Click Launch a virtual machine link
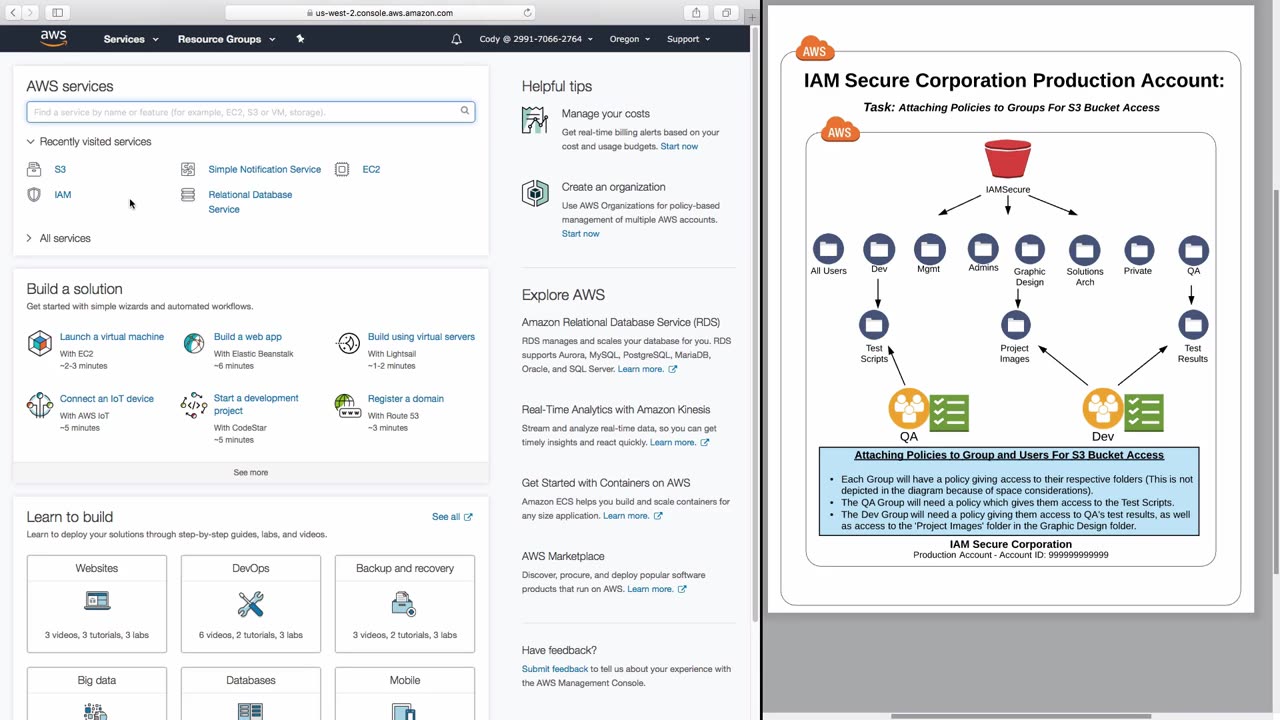The width and height of the screenshot is (1280, 720). [x=112, y=337]
